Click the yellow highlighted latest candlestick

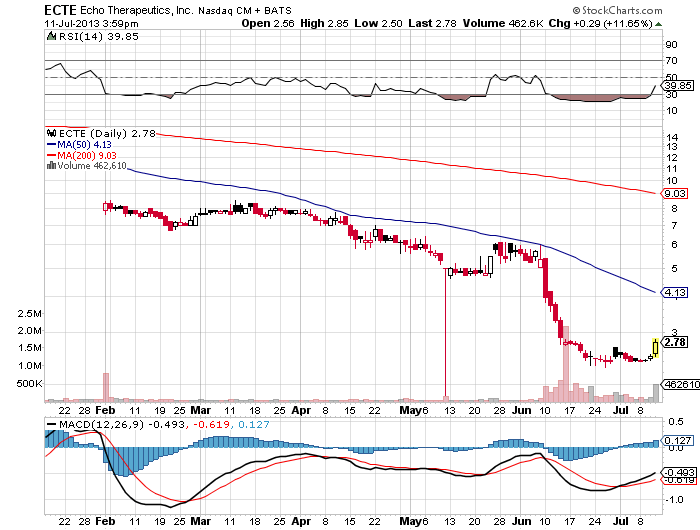point(655,348)
